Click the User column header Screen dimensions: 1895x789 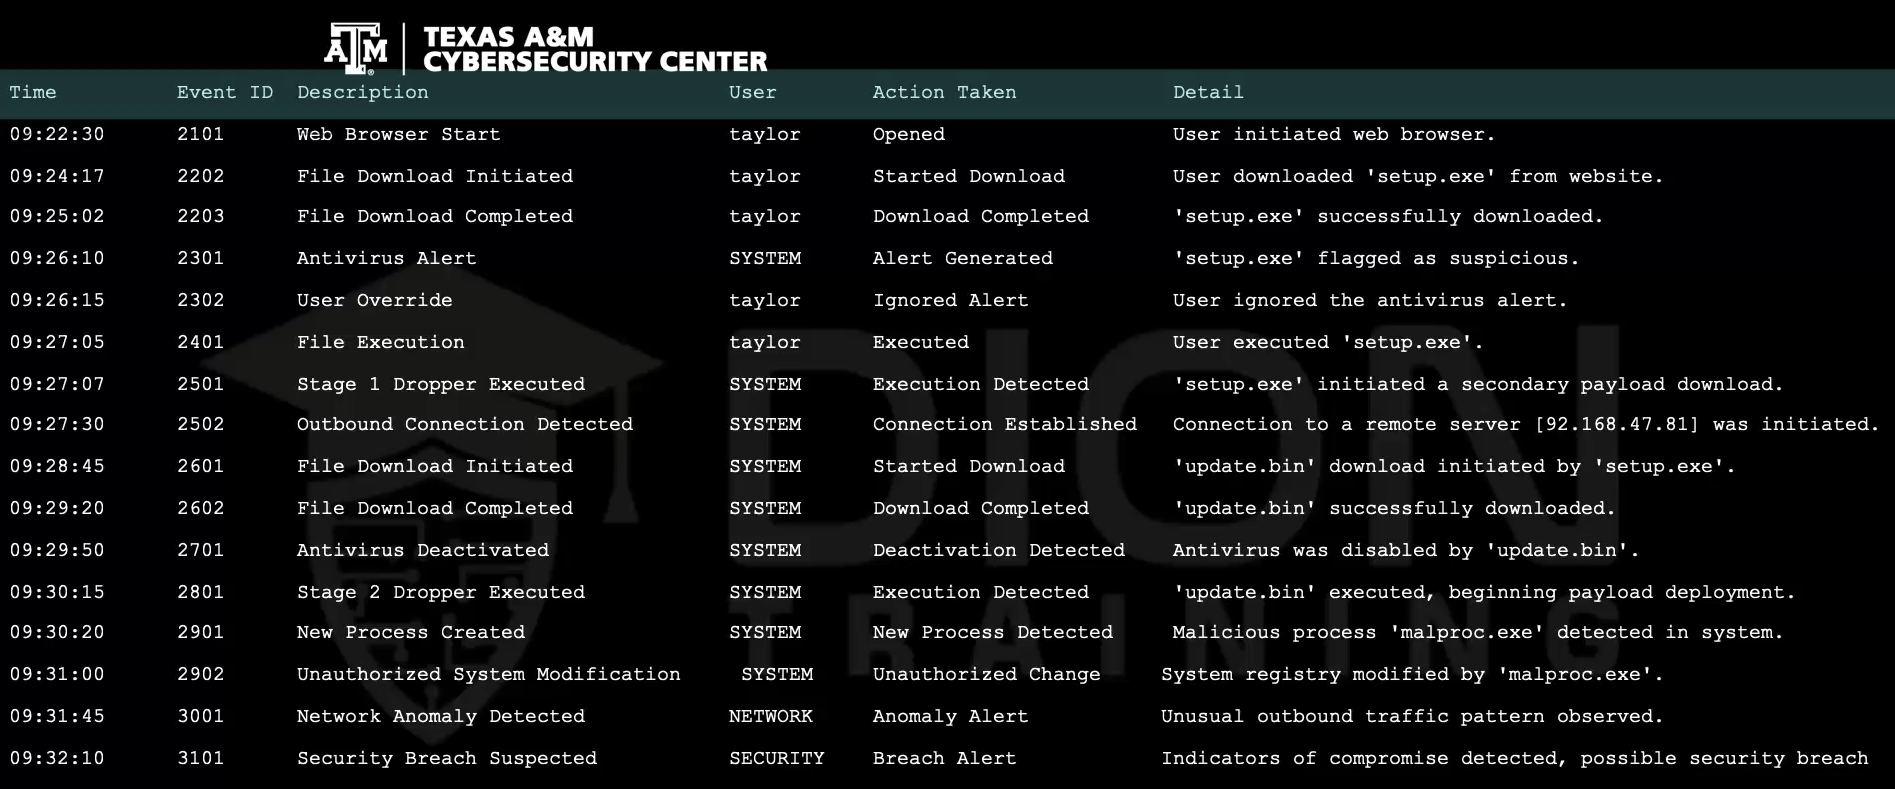[752, 92]
